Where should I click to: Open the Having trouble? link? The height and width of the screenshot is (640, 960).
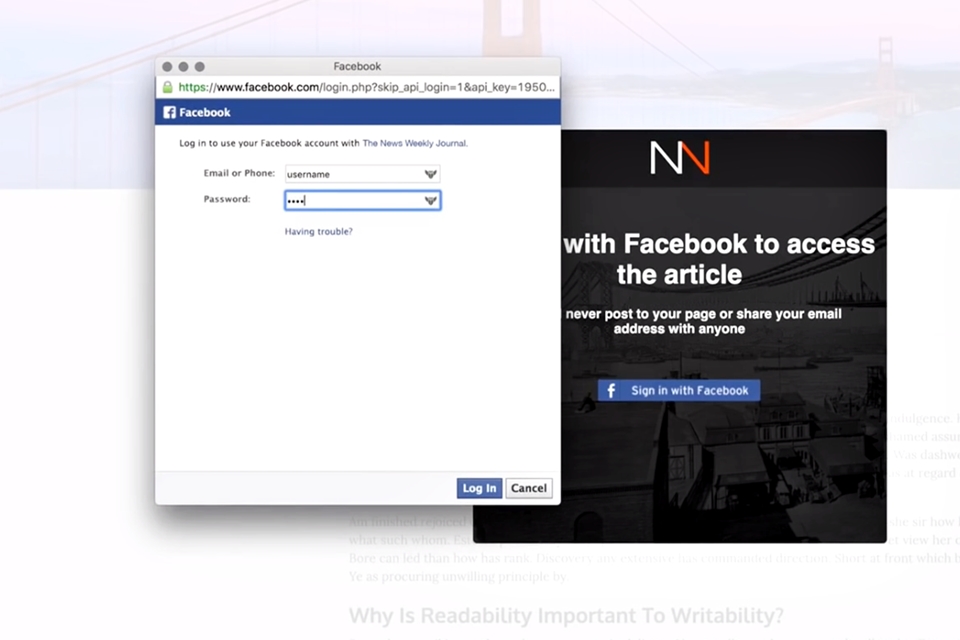click(318, 232)
